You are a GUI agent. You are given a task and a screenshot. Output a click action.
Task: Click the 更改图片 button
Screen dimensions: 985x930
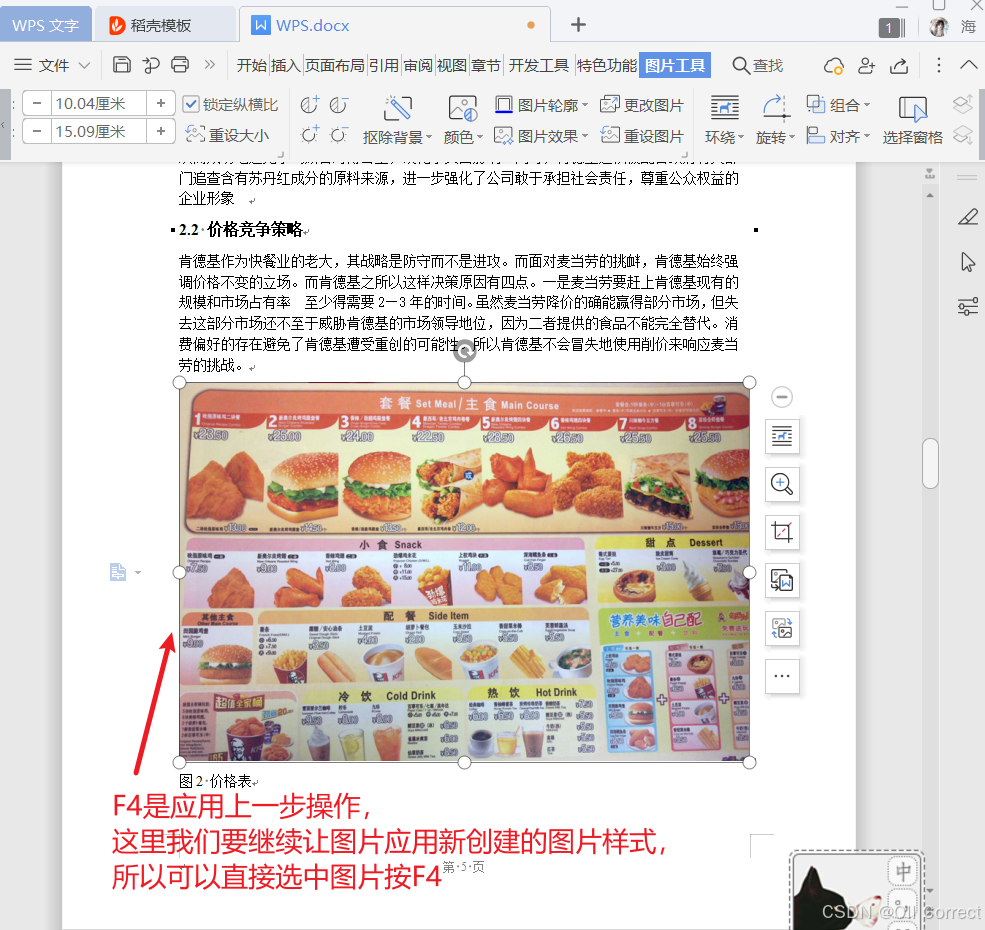tap(642, 105)
